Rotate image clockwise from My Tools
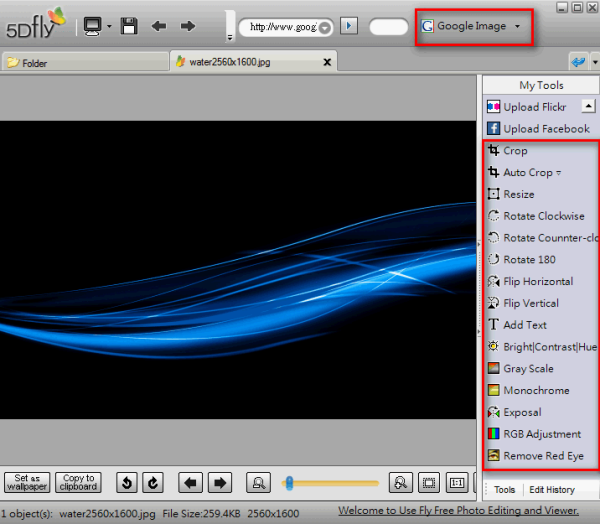600x524 pixels. (x=543, y=216)
